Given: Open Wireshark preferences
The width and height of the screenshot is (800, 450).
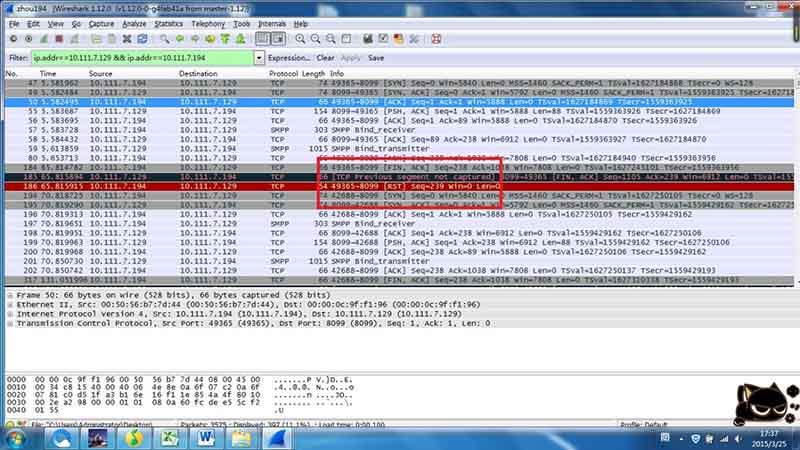Looking at the screenshot, I should pyautogui.click(x=414, y=39).
